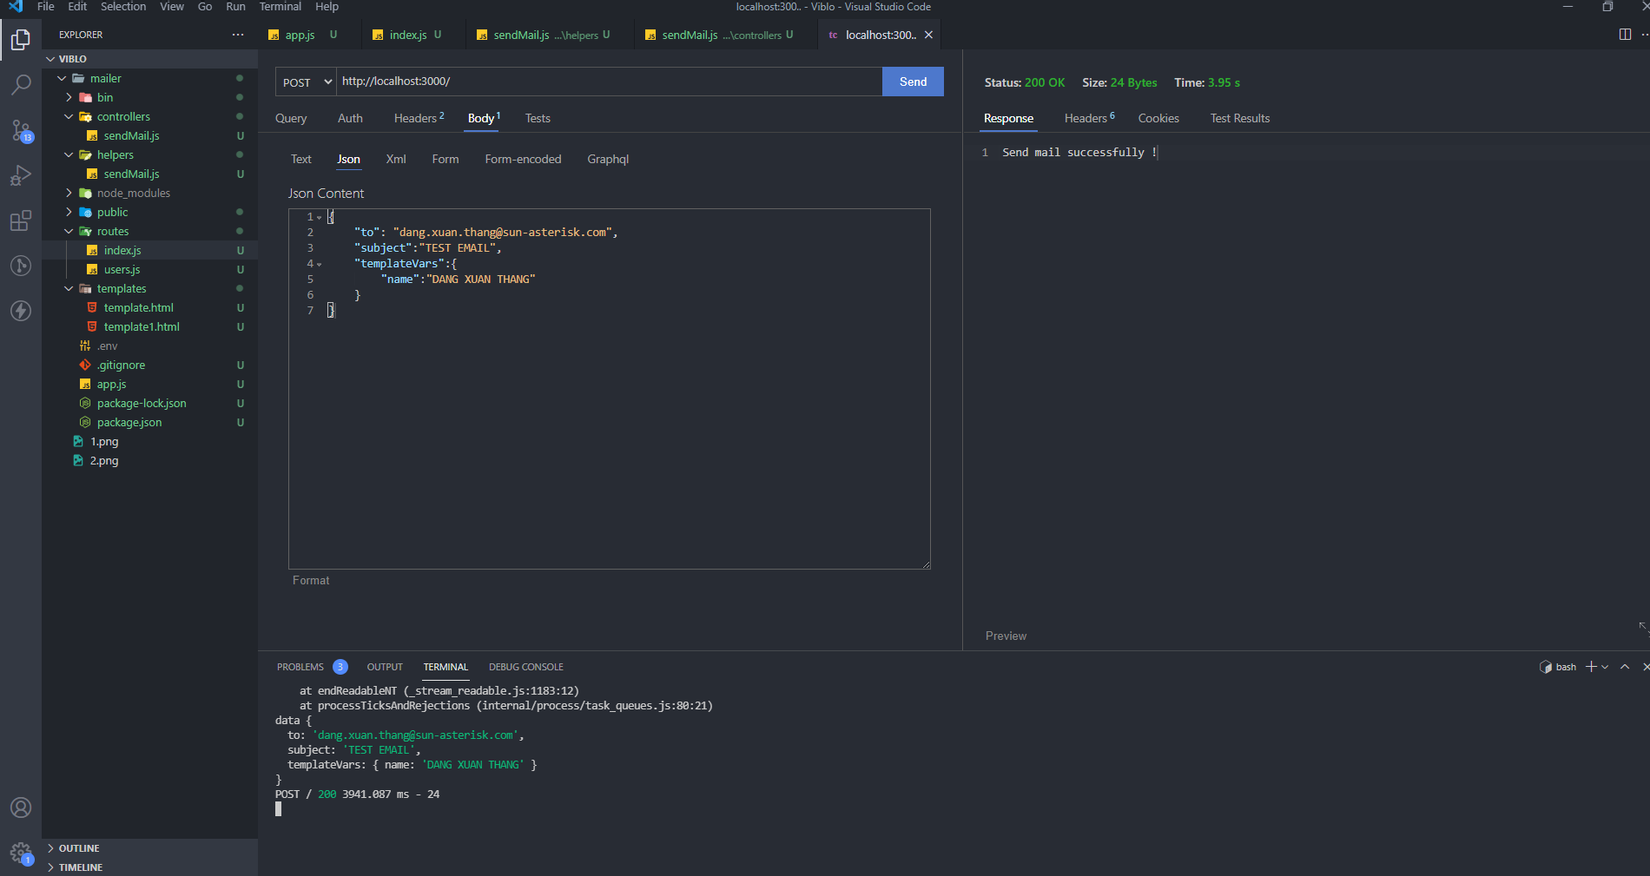Screen dimensions: 1650x876
Task: Select the Form body type tab
Action: point(445,159)
